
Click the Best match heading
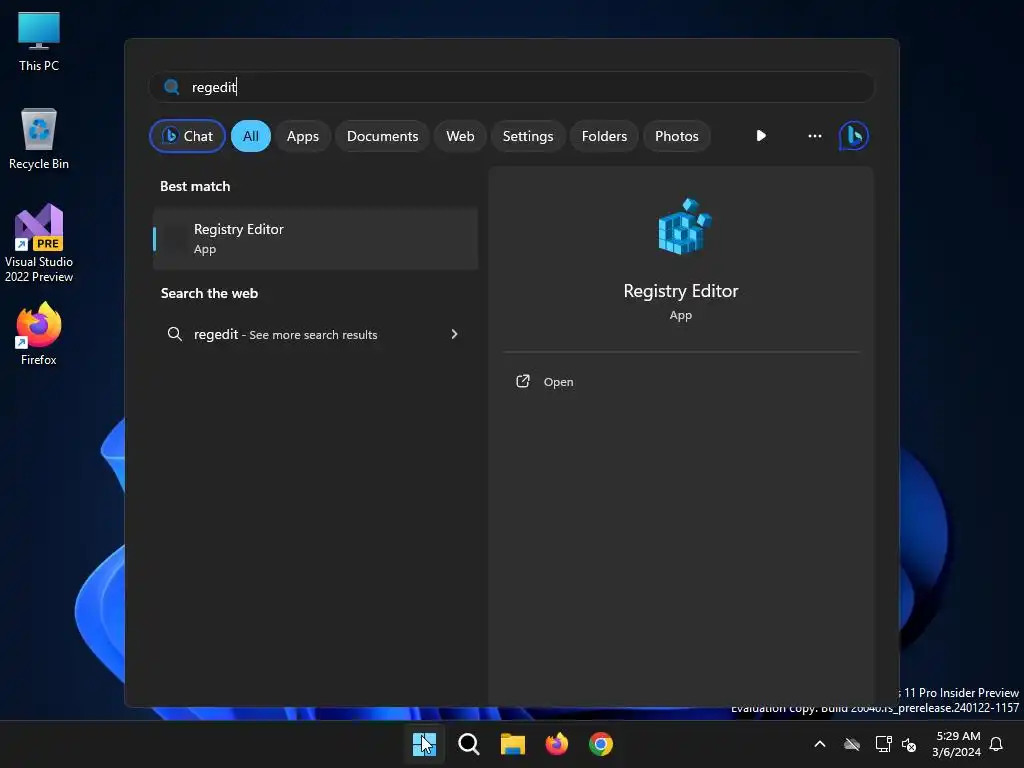(x=195, y=186)
